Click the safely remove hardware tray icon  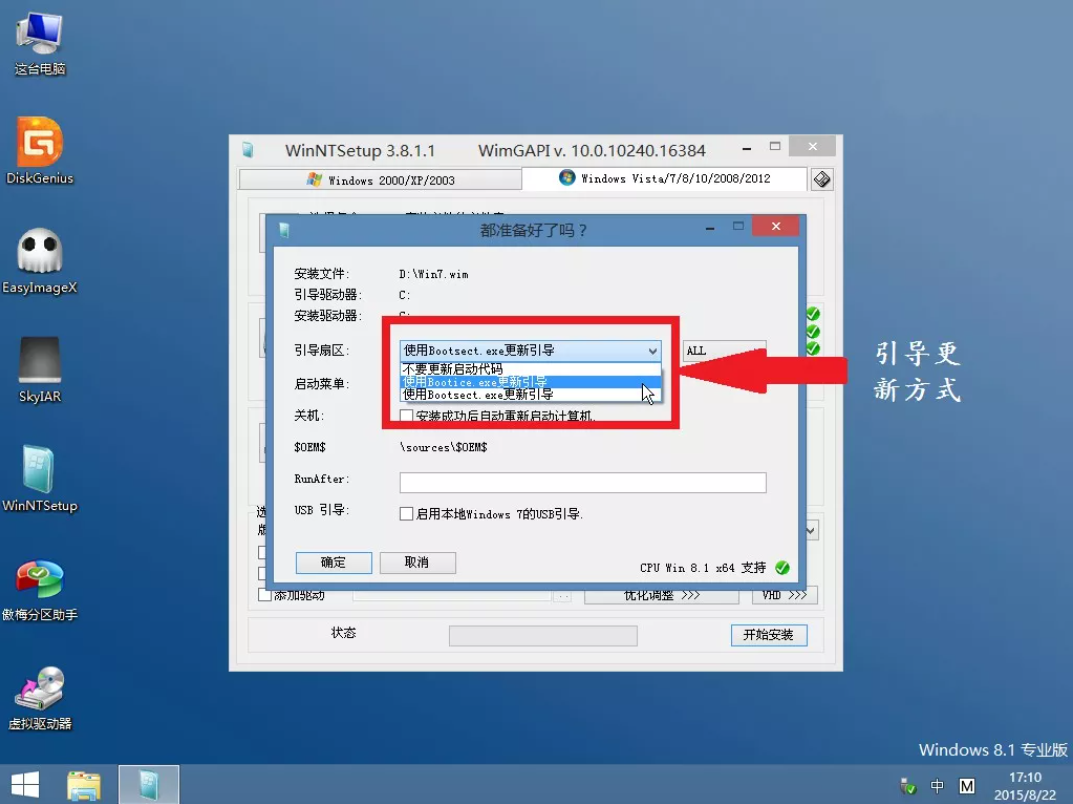pos(908,786)
